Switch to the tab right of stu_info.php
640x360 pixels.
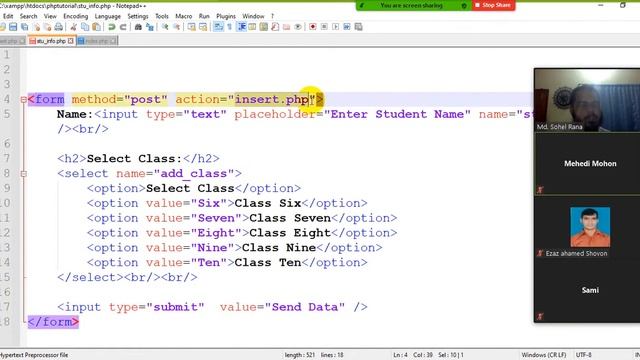pyautogui.click(x=97, y=41)
